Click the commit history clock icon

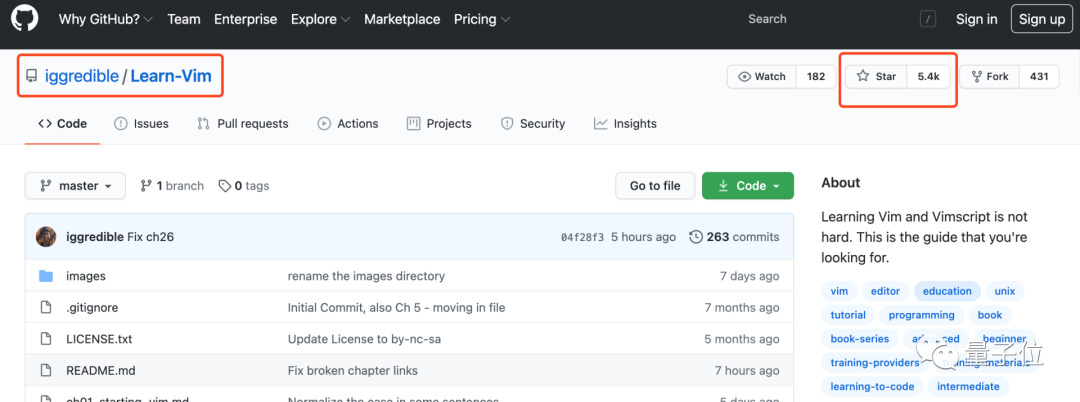[696, 237]
